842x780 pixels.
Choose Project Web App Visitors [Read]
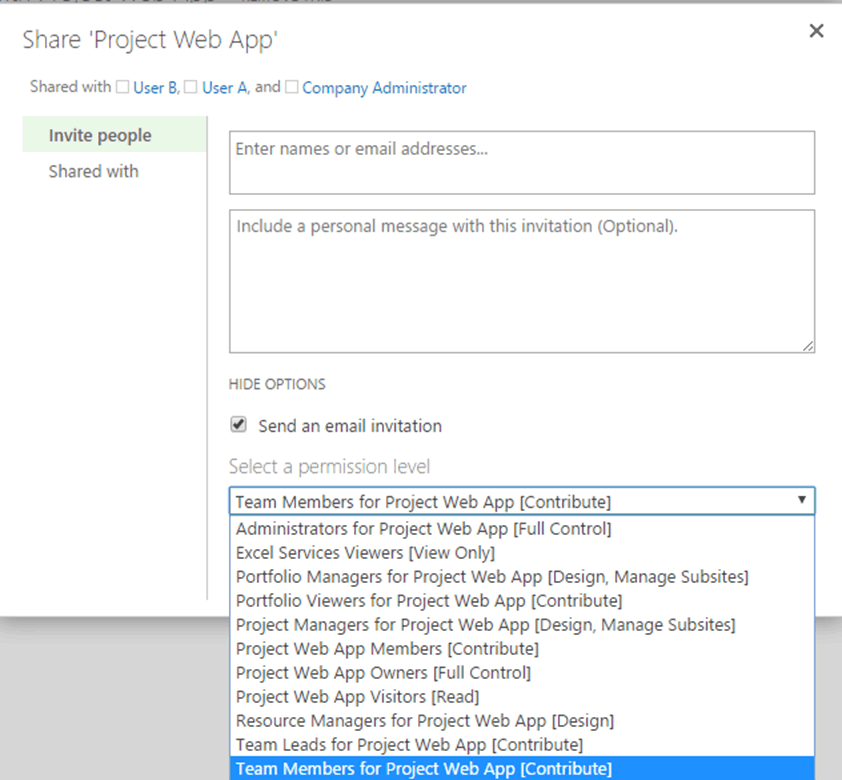pyautogui.click(x=522, y=697)
